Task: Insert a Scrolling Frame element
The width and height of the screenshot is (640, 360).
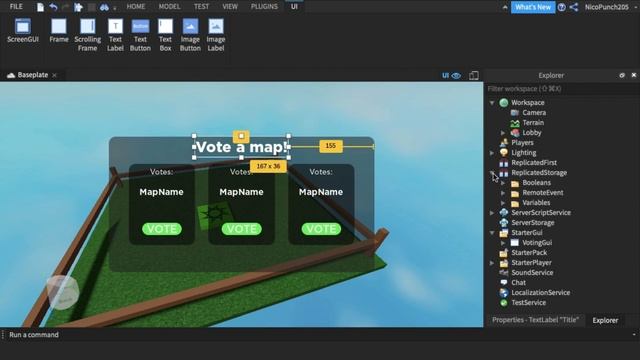Action: point(87,35)
